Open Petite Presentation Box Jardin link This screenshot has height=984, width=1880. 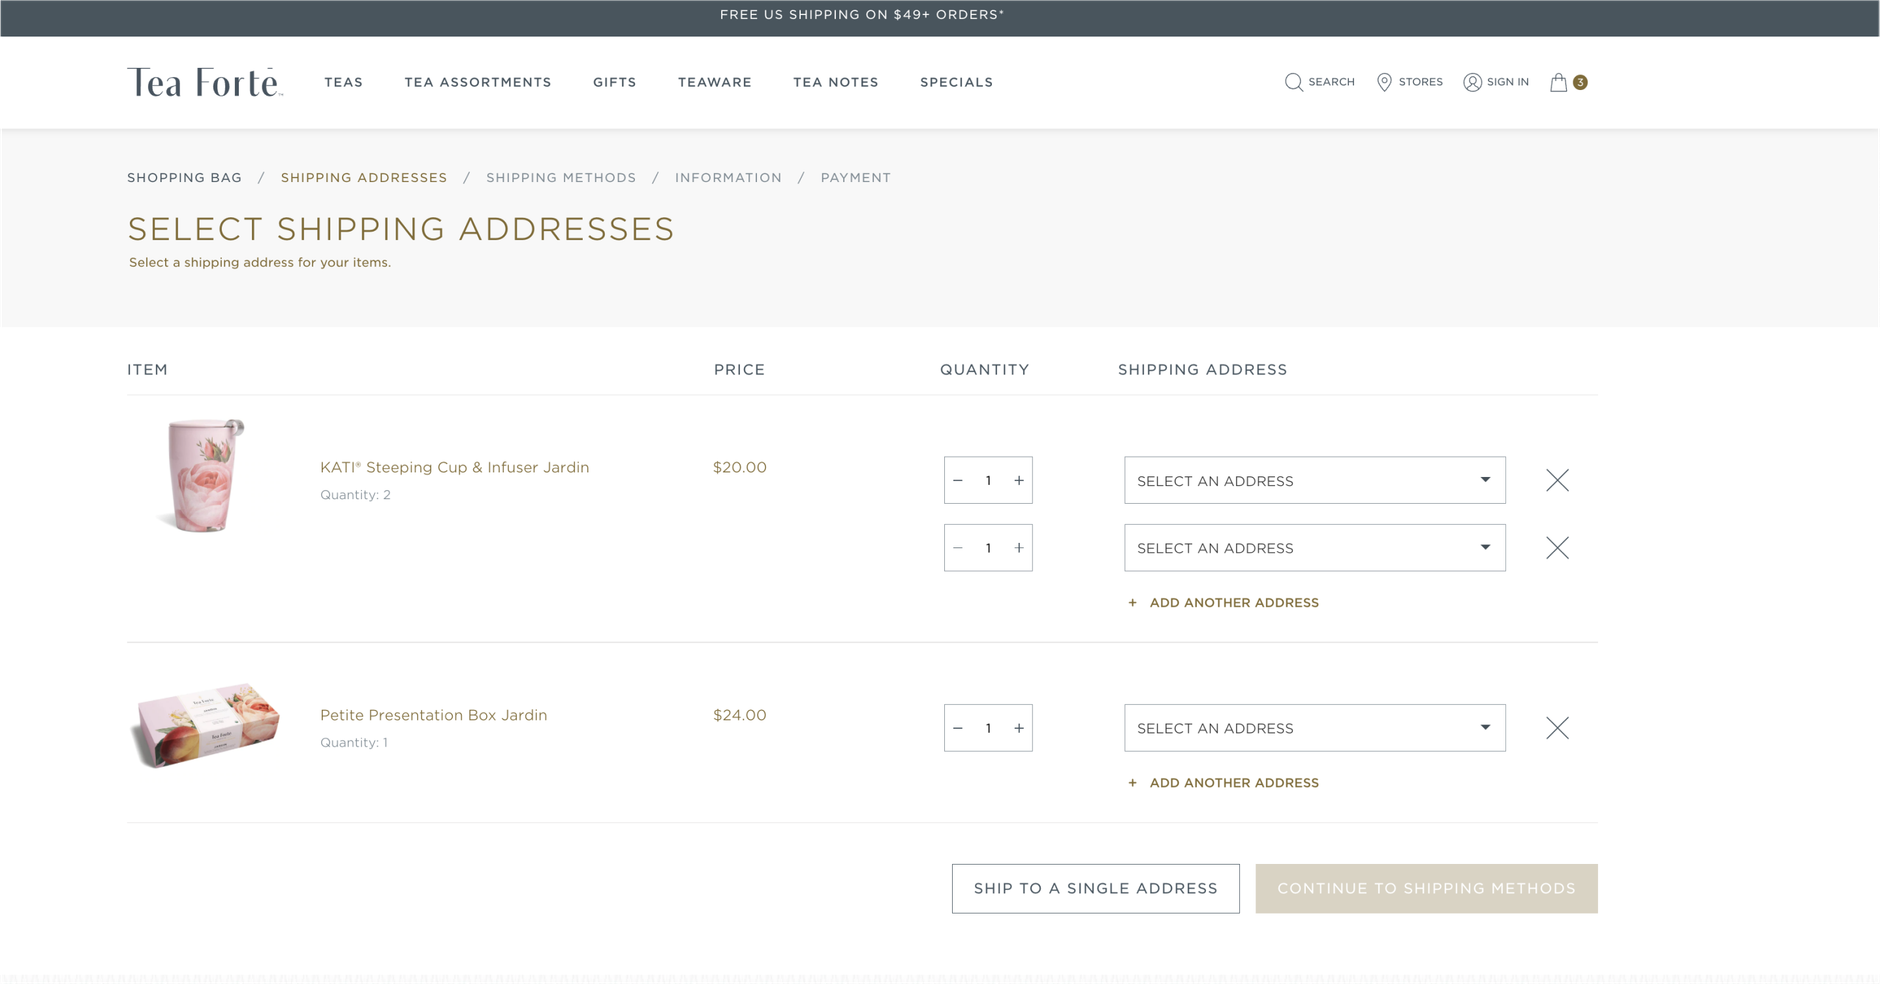point(433,715)
